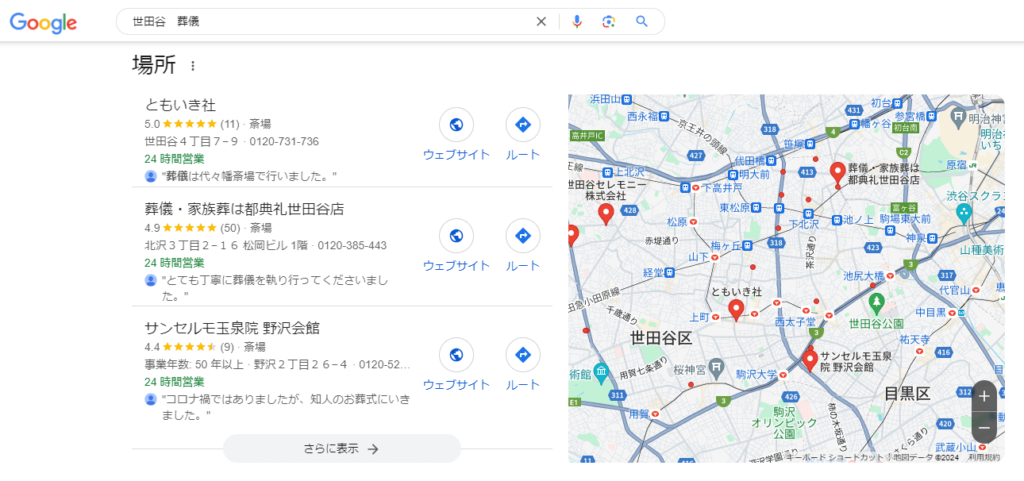Screen dimensions: 1024x481
Task: Click ルート label for サンセルモ玉泉院 野沢会館
Action: [522, 384]
